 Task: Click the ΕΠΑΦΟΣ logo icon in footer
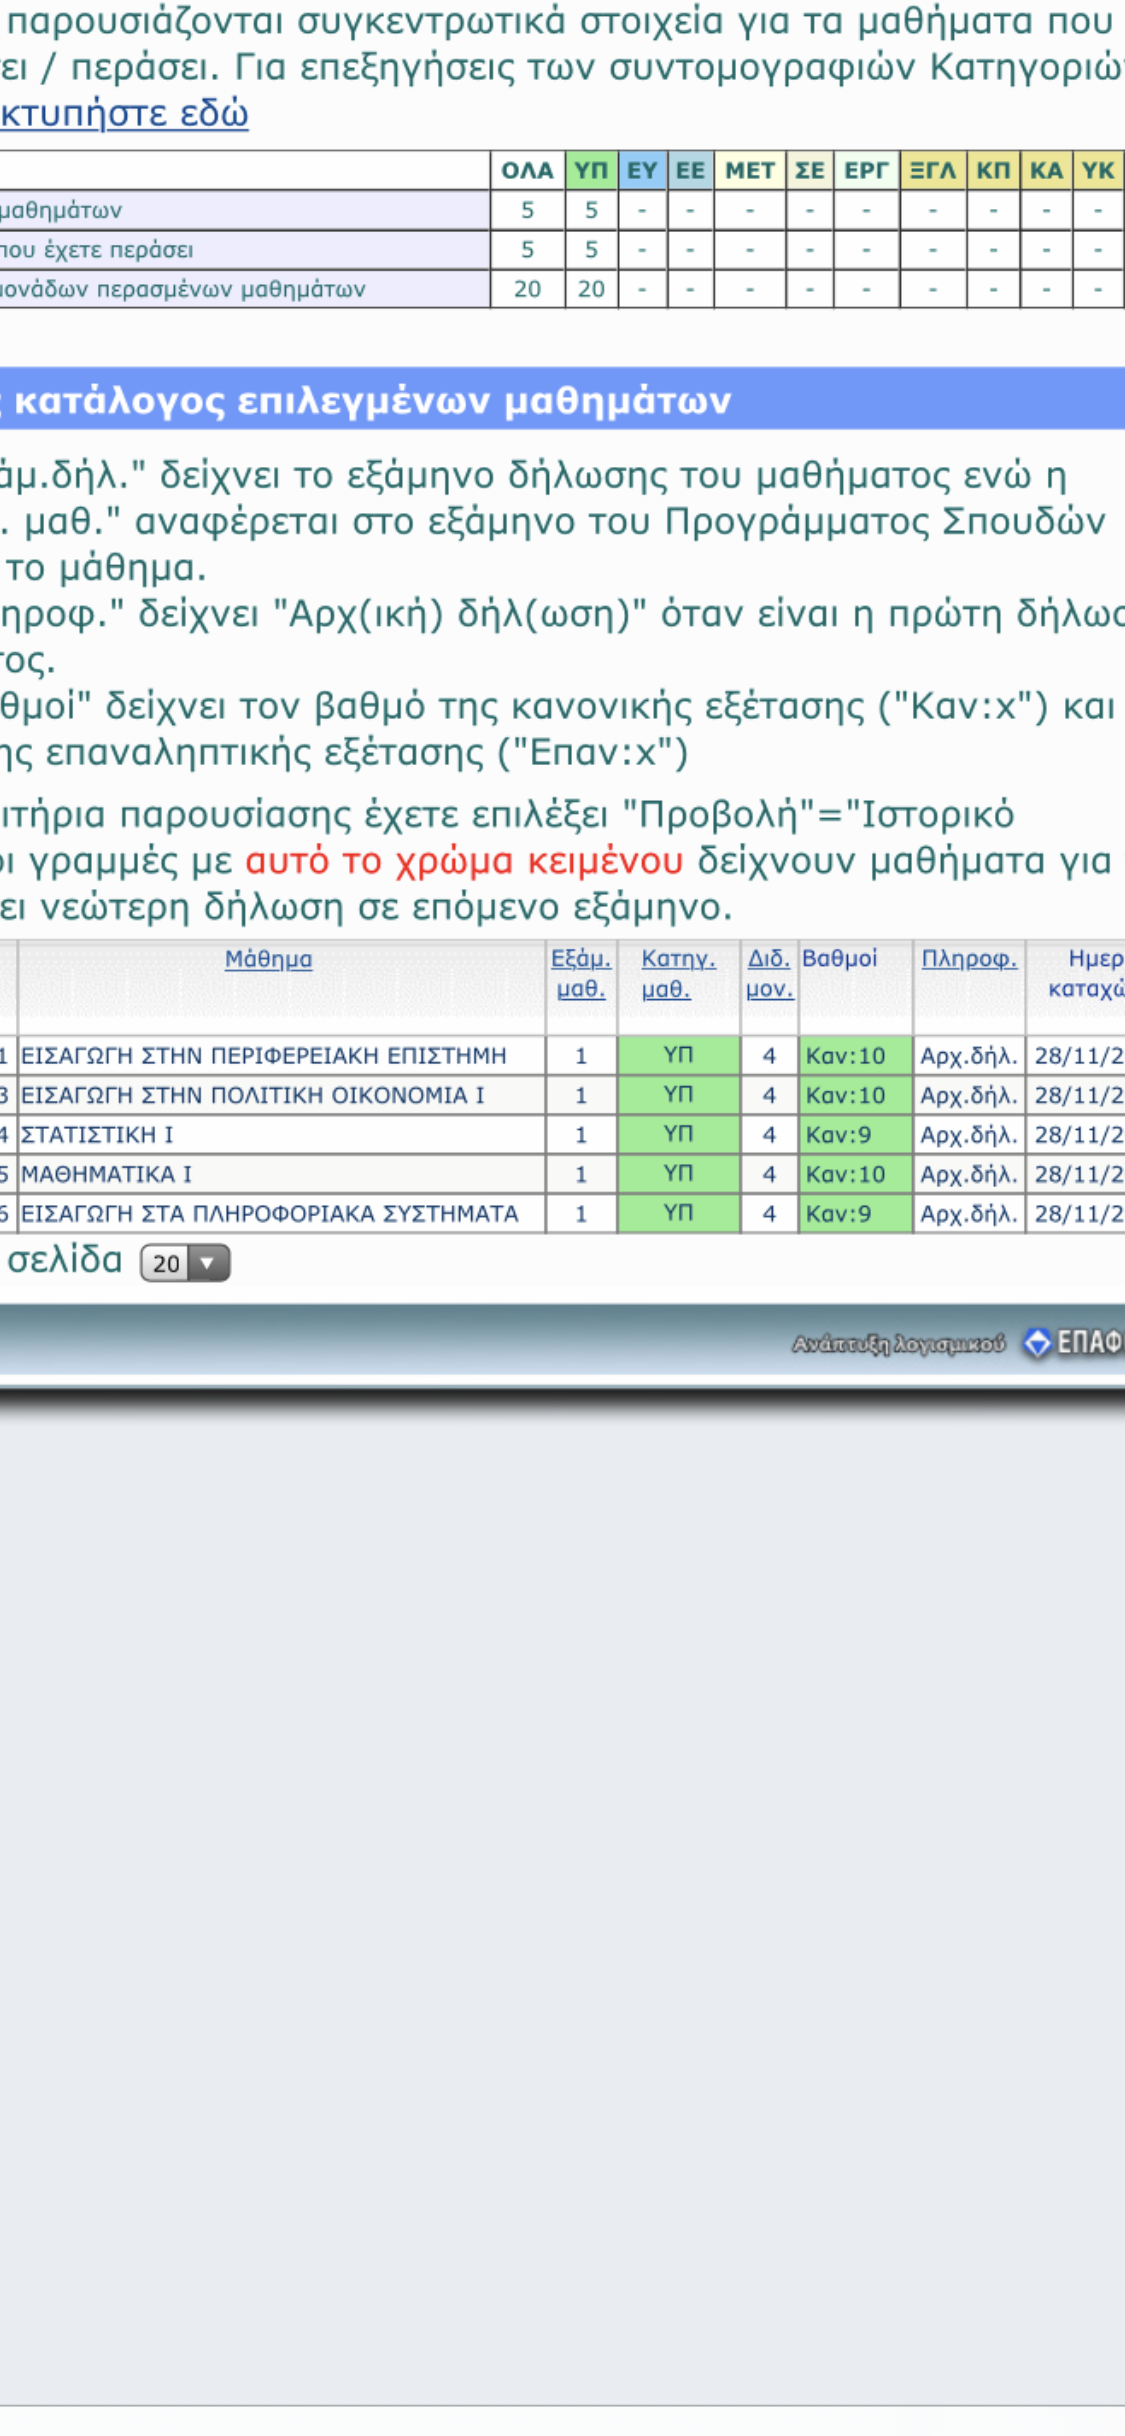click(1037, 1343)
